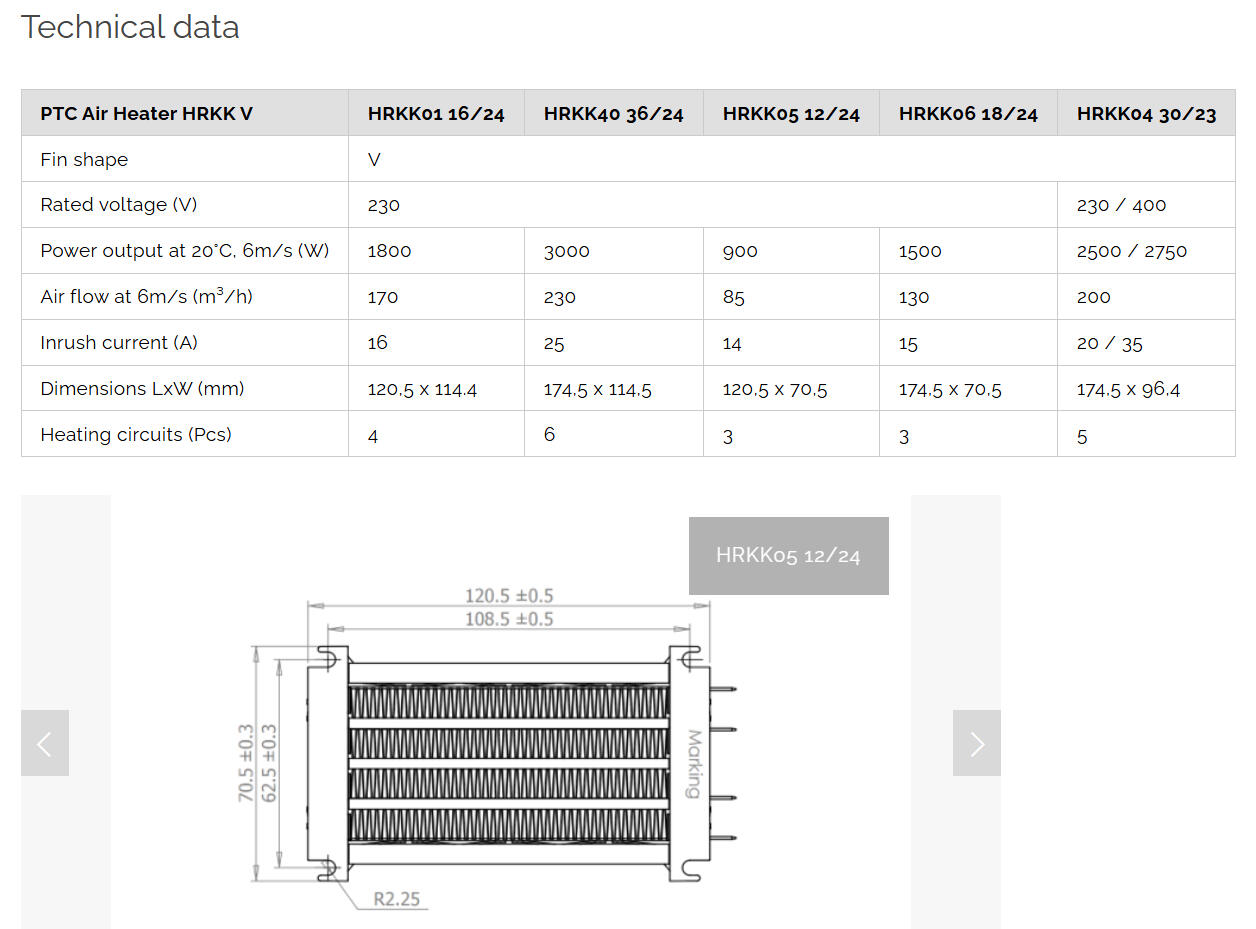The image size is (1256, 929).
Task: Select the HRKK05 12/24 table column header
Action: pyautogui.click(x=791, y=114)
